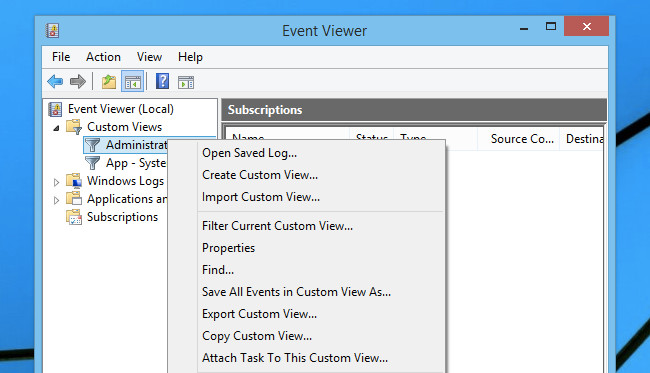Click the Windows Logs folder icon

pos(74,181)
